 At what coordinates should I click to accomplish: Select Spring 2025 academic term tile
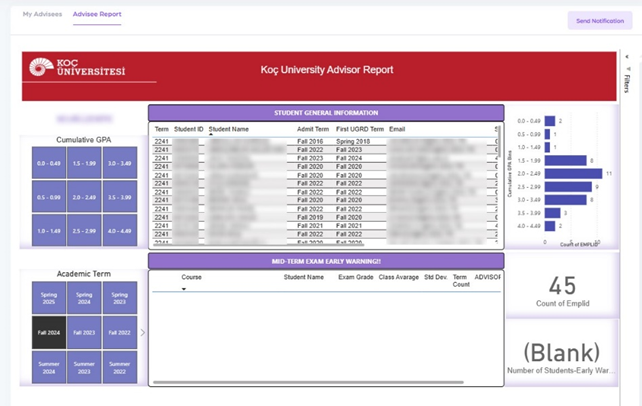pos(48,297)
